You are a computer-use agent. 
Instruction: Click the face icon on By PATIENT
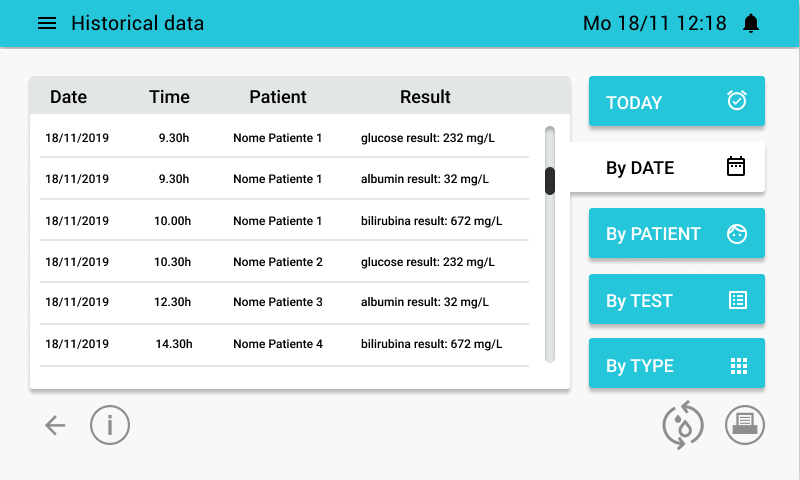coord(737,234)
